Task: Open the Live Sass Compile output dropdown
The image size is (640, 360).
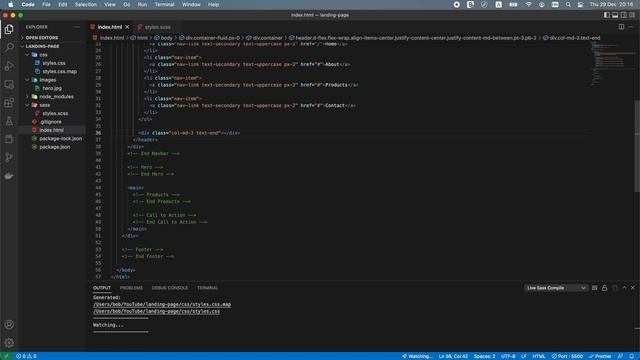Action: (556, 288)
